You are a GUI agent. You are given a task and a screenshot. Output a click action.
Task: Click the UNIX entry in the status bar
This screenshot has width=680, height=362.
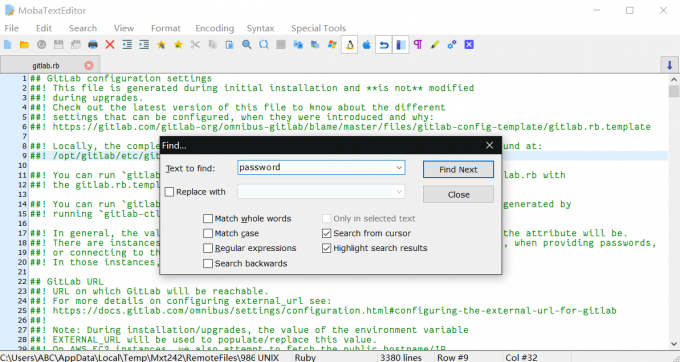click(x=268, y=358)
